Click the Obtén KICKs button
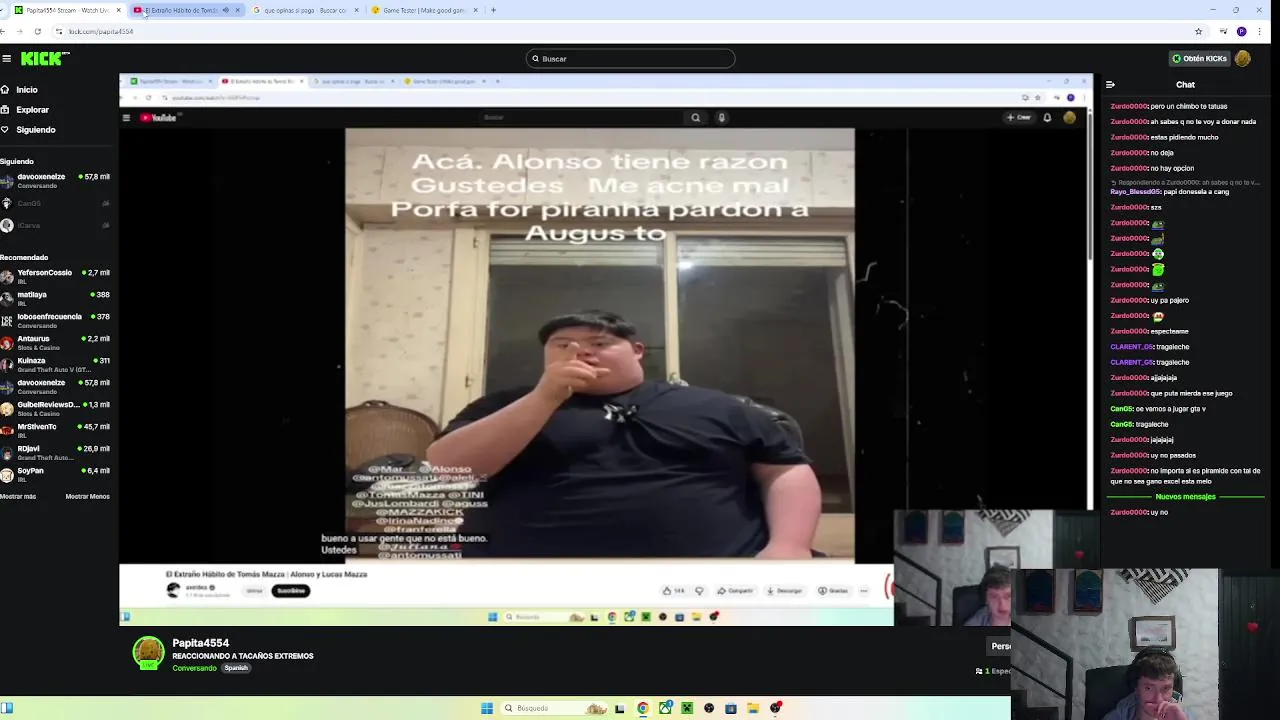1280x720 pixels. 1199,59
